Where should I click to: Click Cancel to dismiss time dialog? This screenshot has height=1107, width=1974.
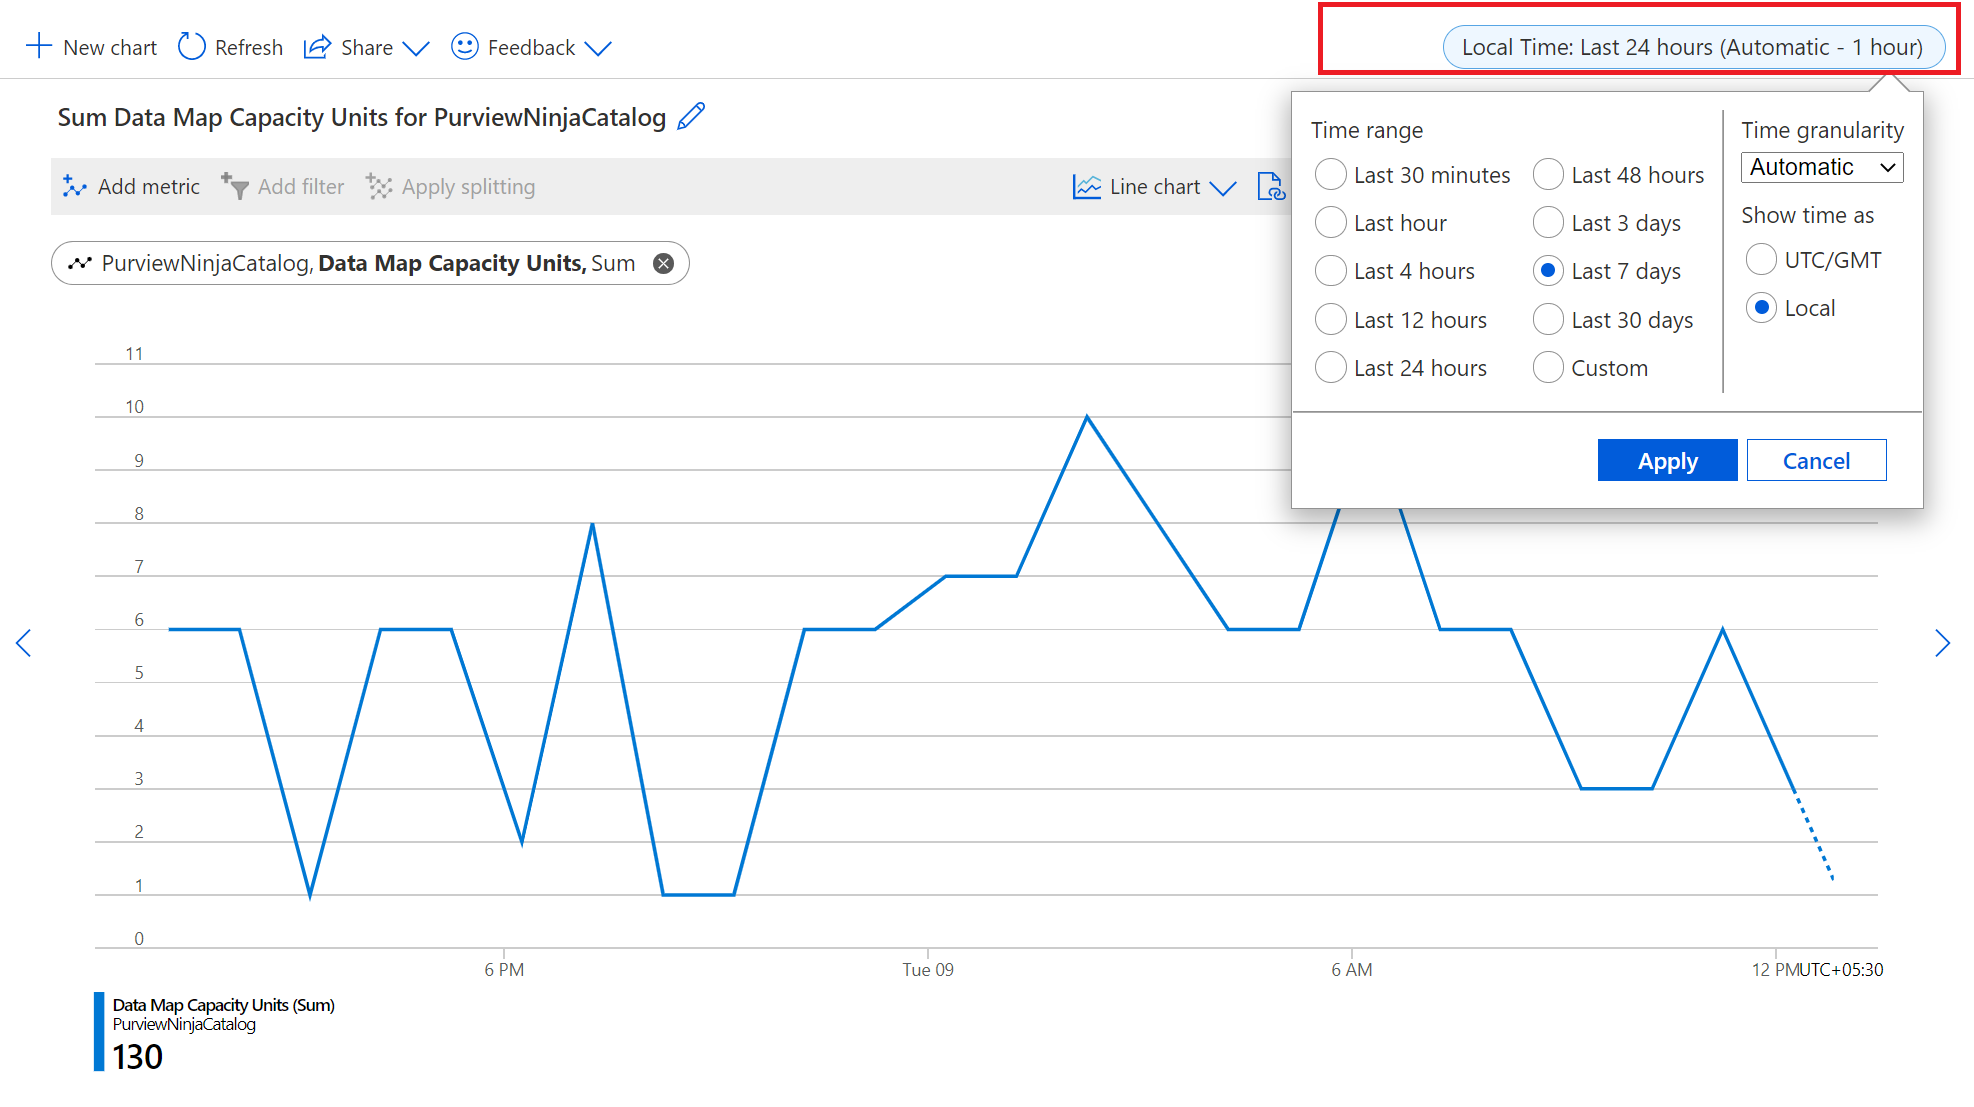pos(1815,459)
